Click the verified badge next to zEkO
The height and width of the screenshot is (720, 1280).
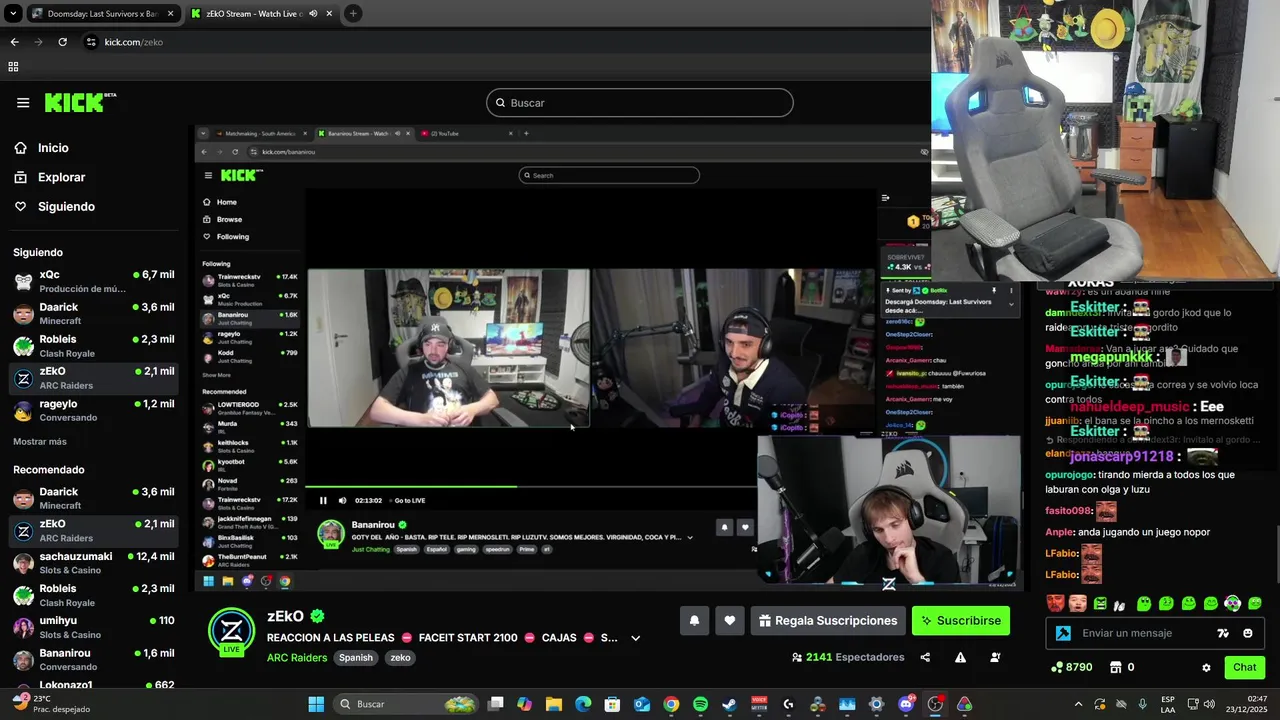coord(317,616)
